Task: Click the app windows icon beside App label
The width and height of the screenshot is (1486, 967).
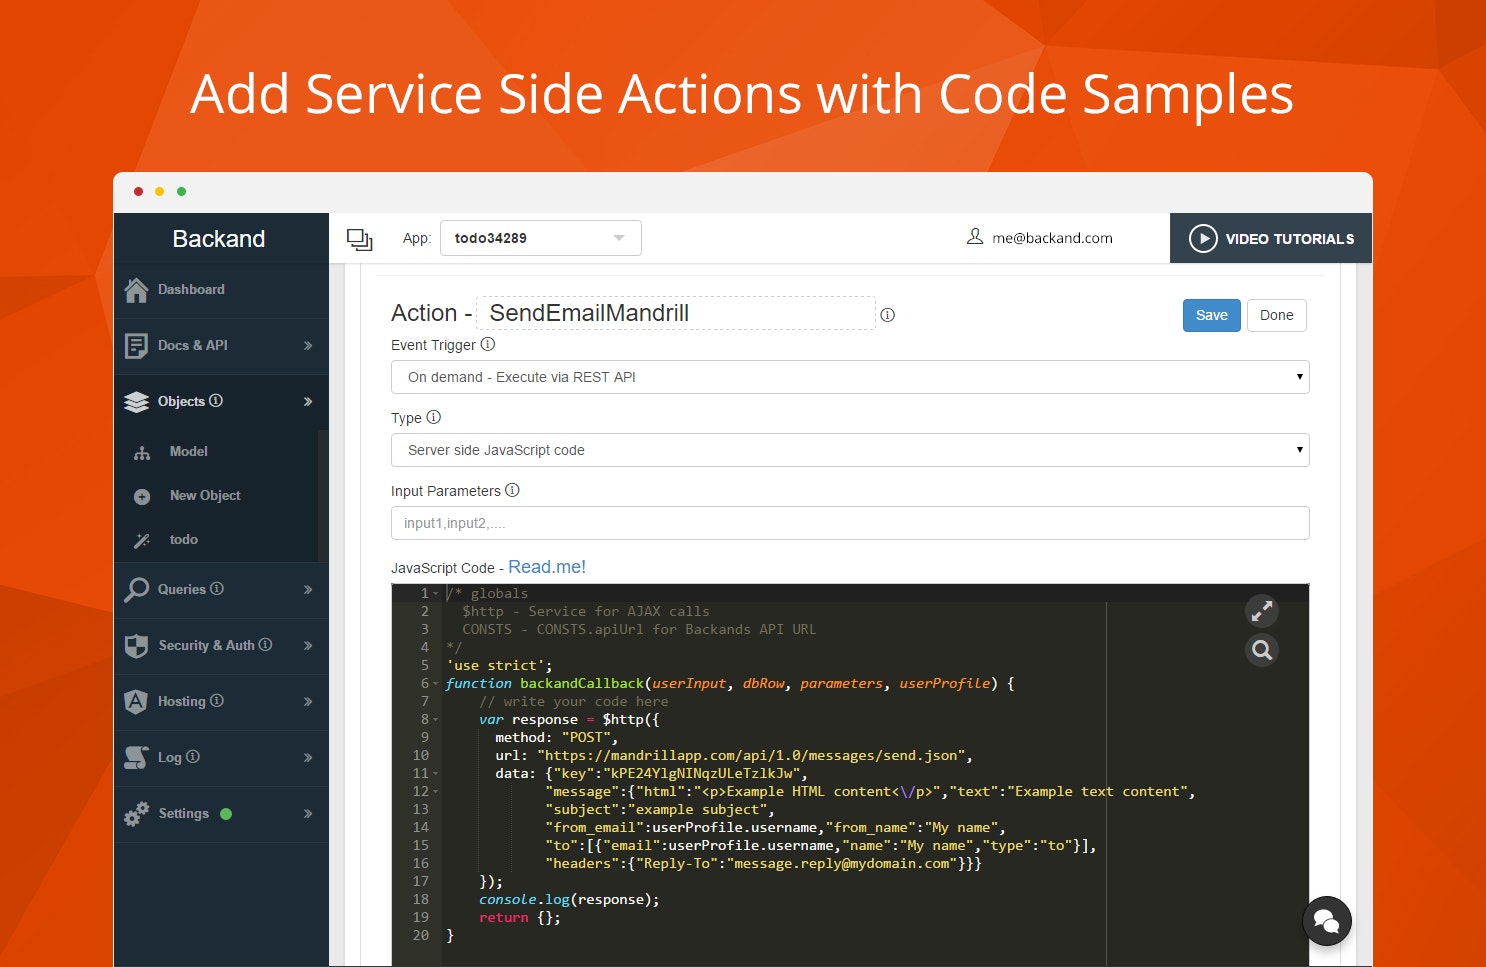Action: [x=359, y=239]
